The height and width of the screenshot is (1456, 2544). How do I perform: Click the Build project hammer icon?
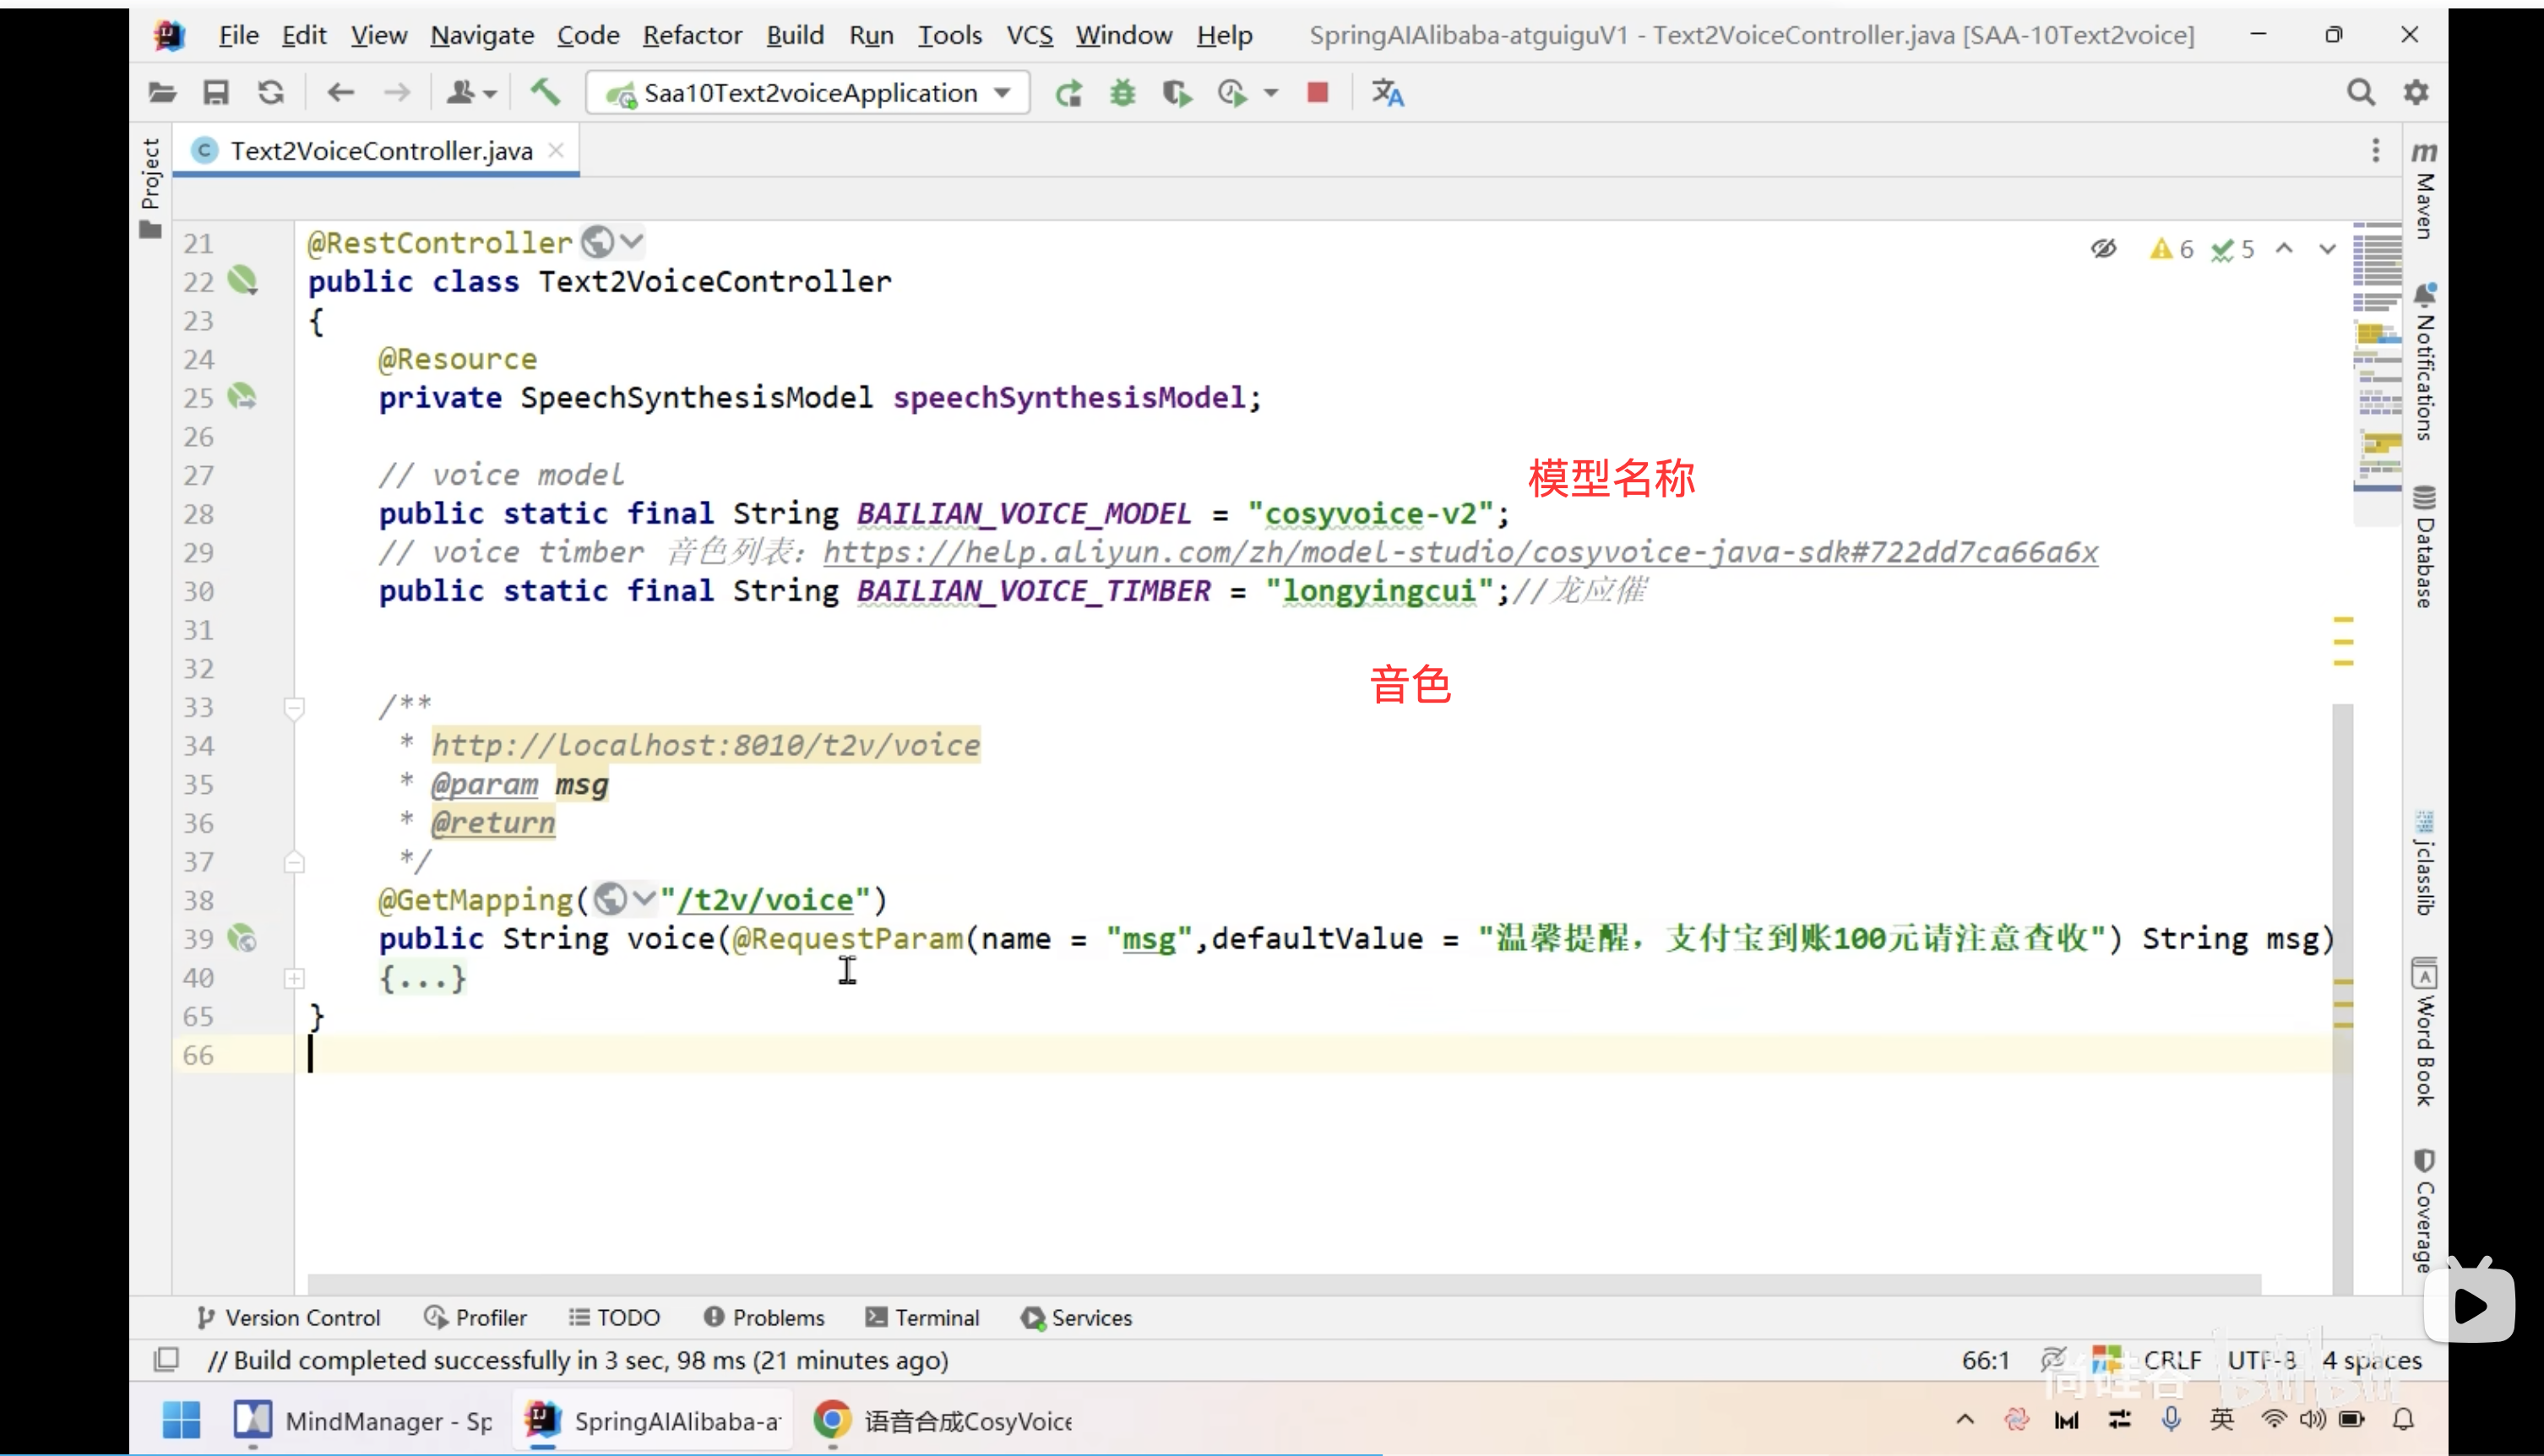[545, 93]
